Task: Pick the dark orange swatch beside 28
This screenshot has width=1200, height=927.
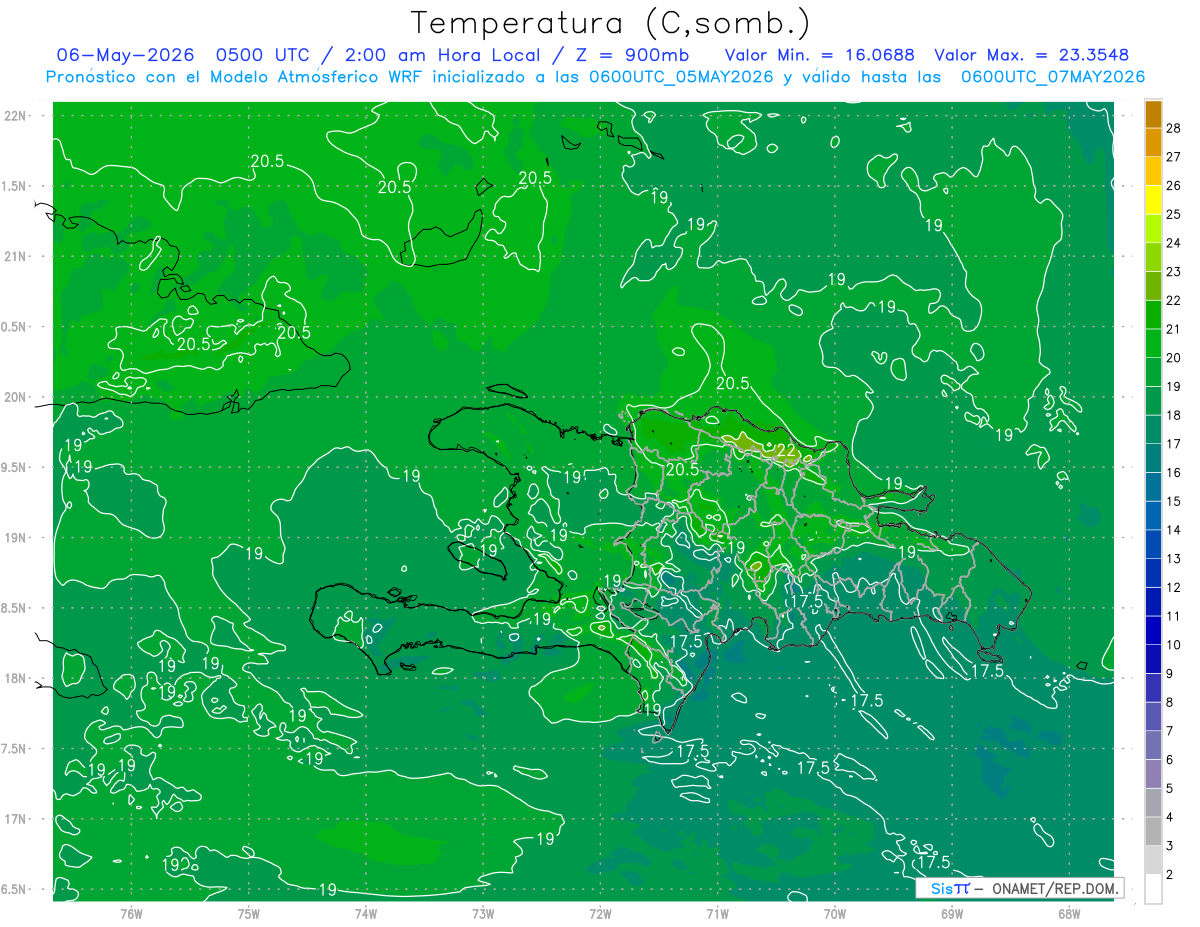Action: click(1153, 115)
